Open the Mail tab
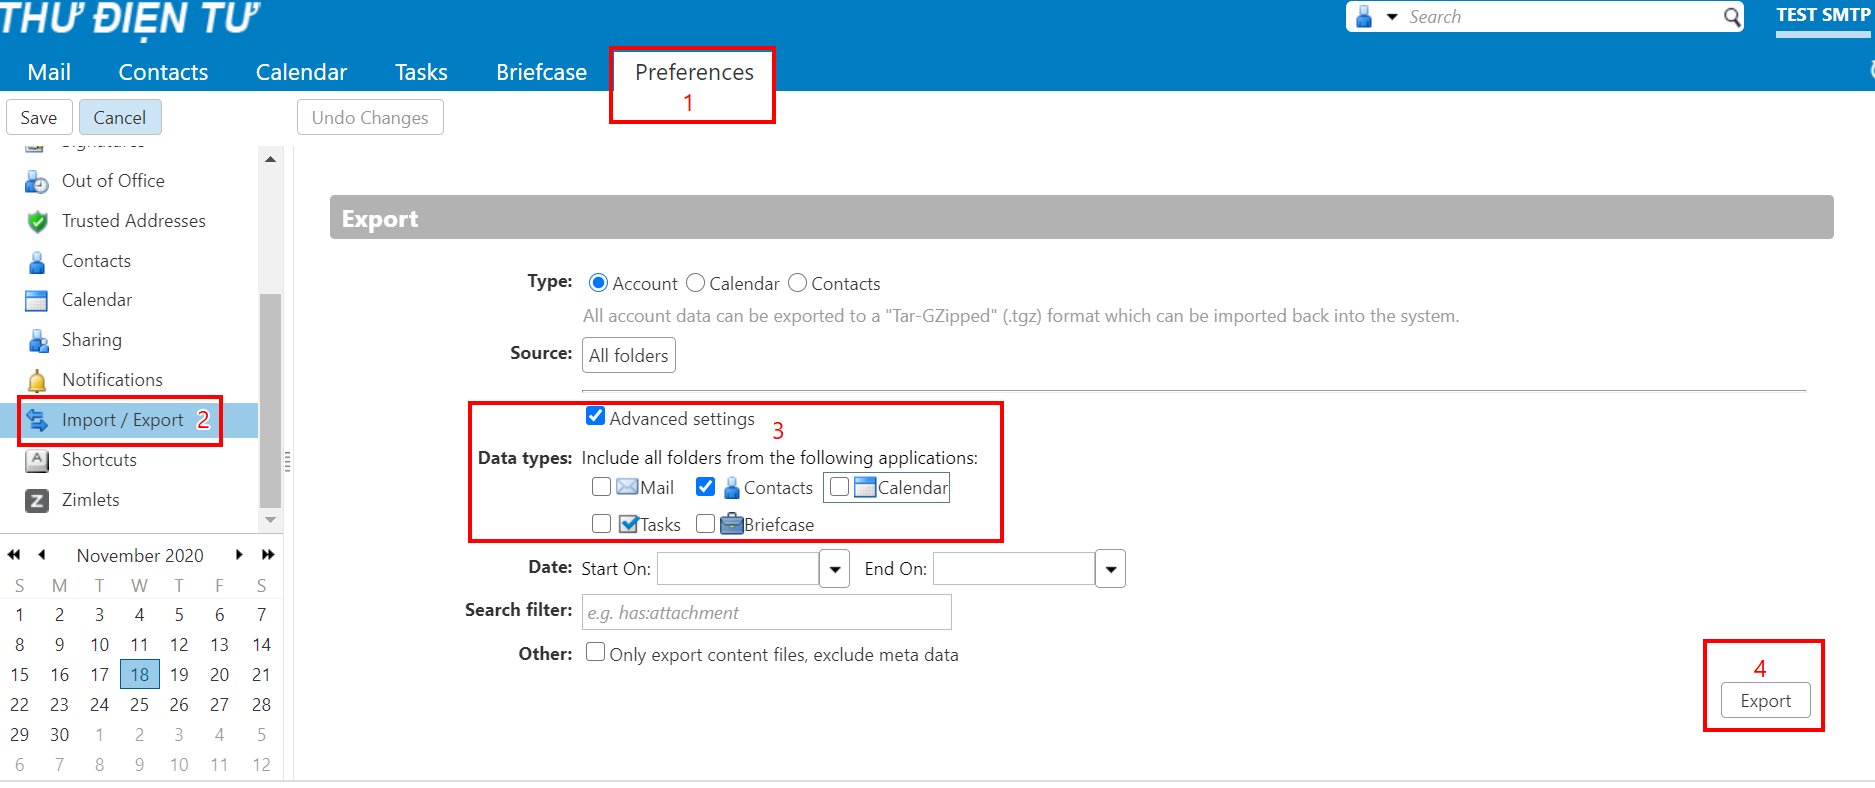This screenshot has height=788, width=1875. (x=49, y=72)
